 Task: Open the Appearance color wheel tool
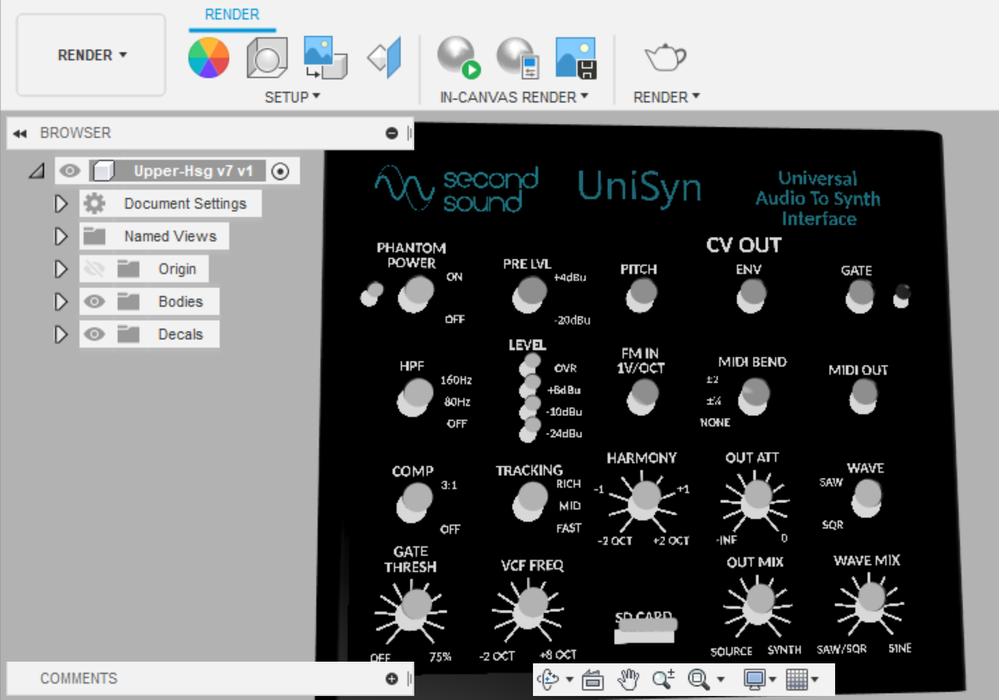tap(208, 57)
